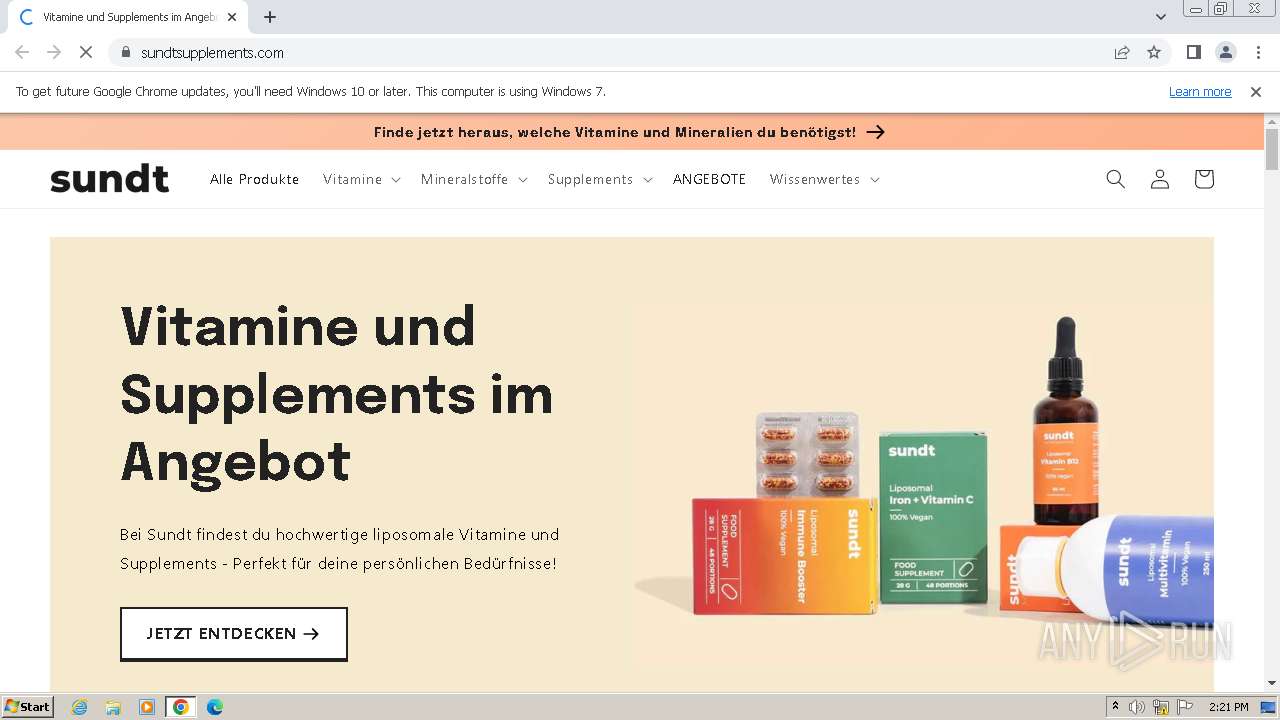Screen dimensions: 1280x720
Task: Open the volume speaker tray icon
Action: (1137, 707)
